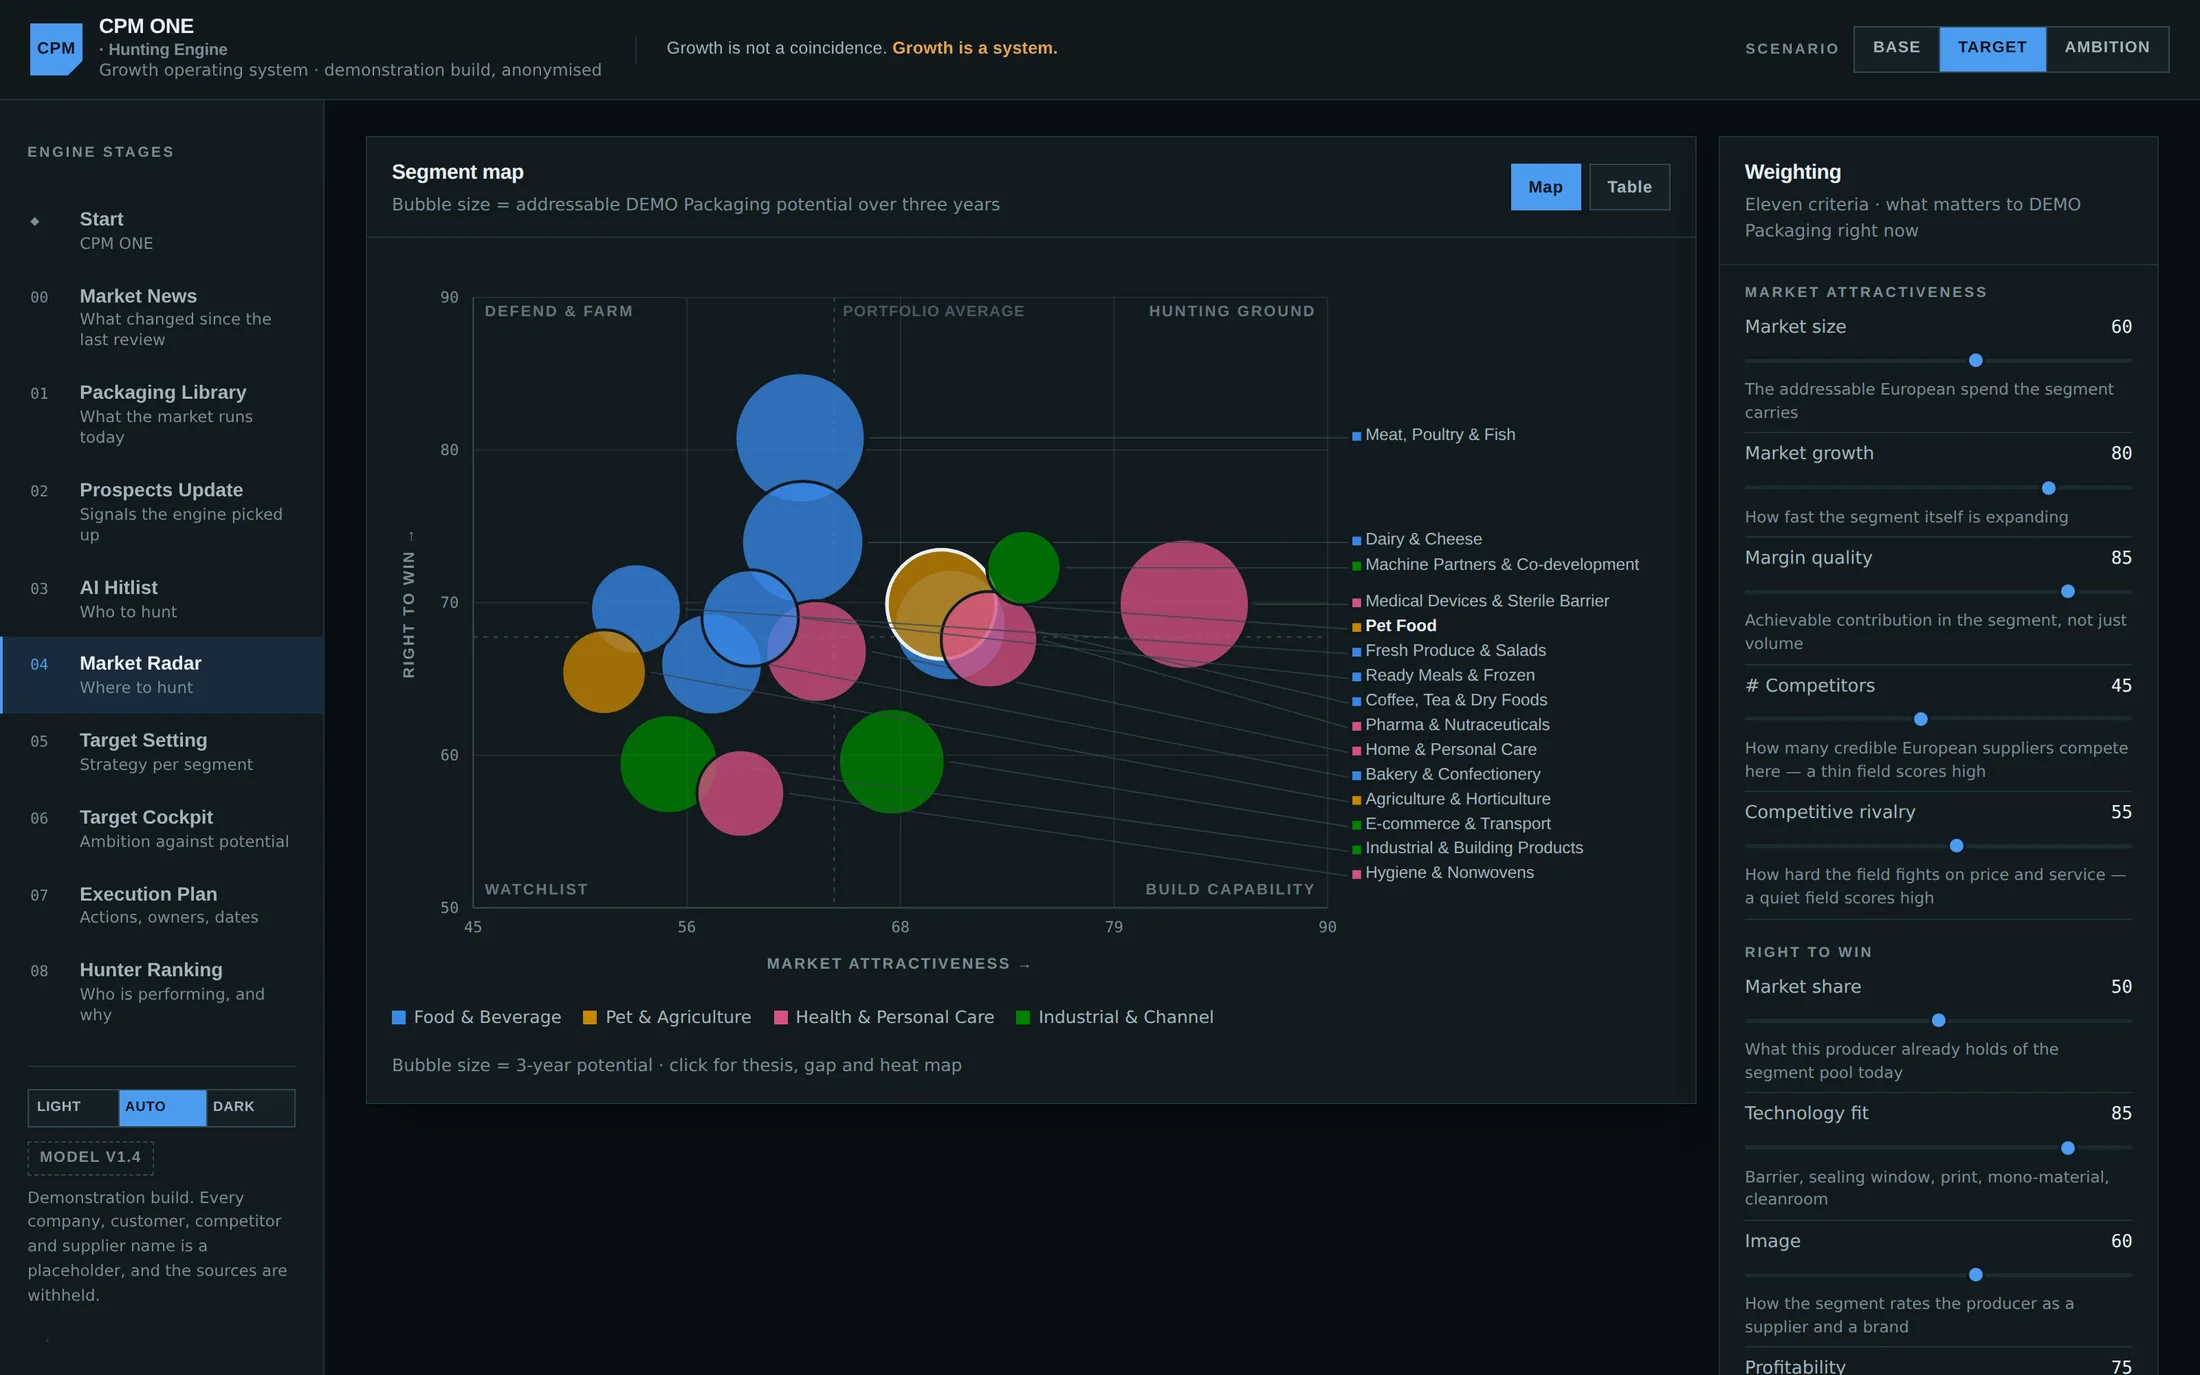Select the Target scenario
The width and height of the screenshot is (2200, 1375).
tap(1992, 48)
